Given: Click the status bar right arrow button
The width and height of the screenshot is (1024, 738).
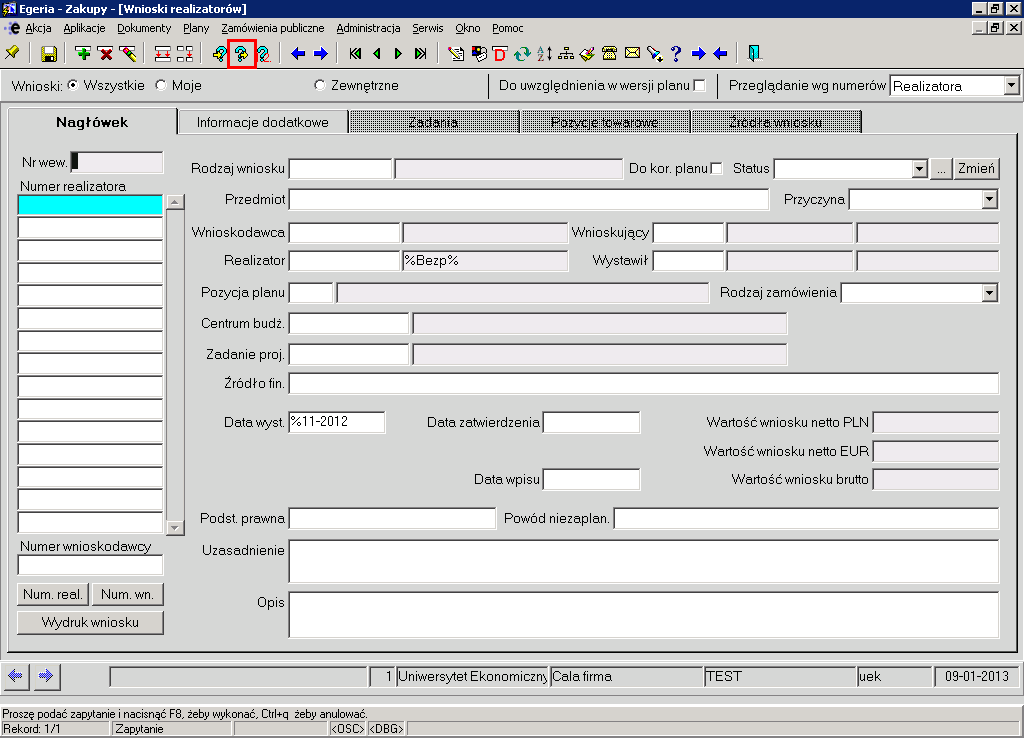Looking at the screenshot, I should (x=46, y=676).
